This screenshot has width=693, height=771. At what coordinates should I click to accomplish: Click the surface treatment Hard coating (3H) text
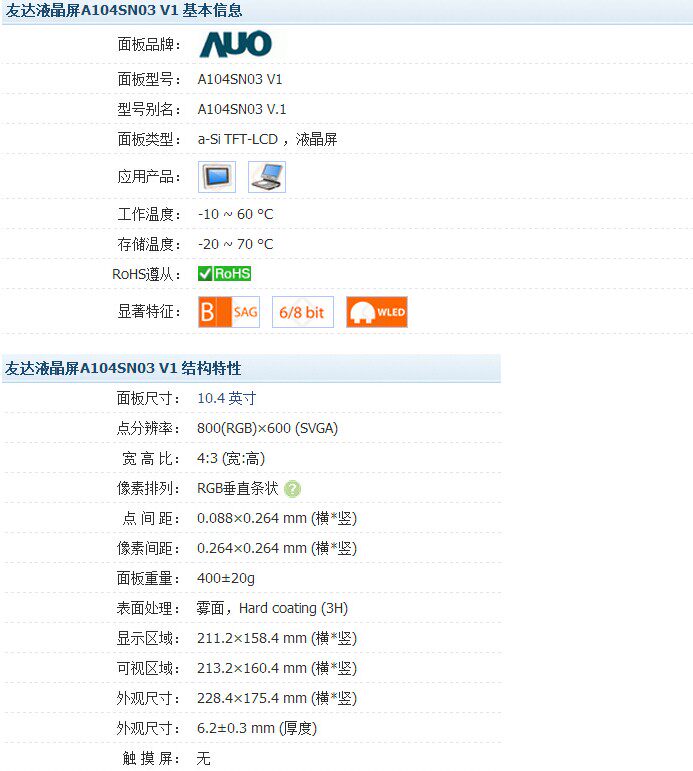[272, 608]
